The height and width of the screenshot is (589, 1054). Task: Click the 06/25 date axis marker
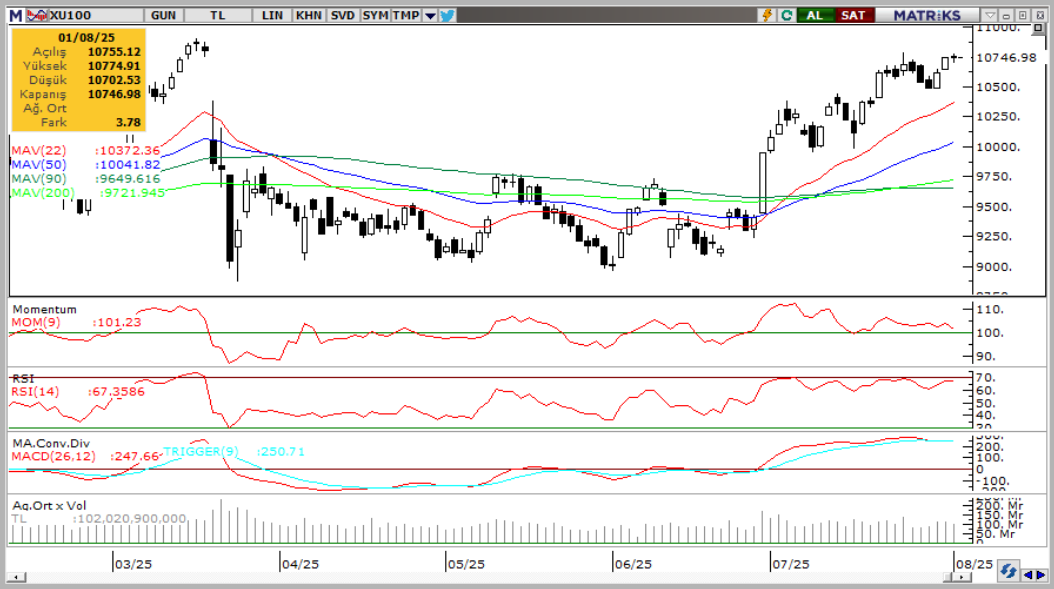(633, 564)
